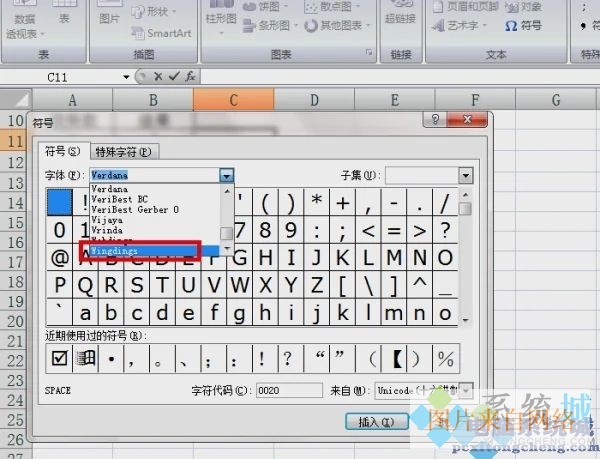Click the 字符代码 character code field
600x459 pixels.
click(x=288, y=390)
